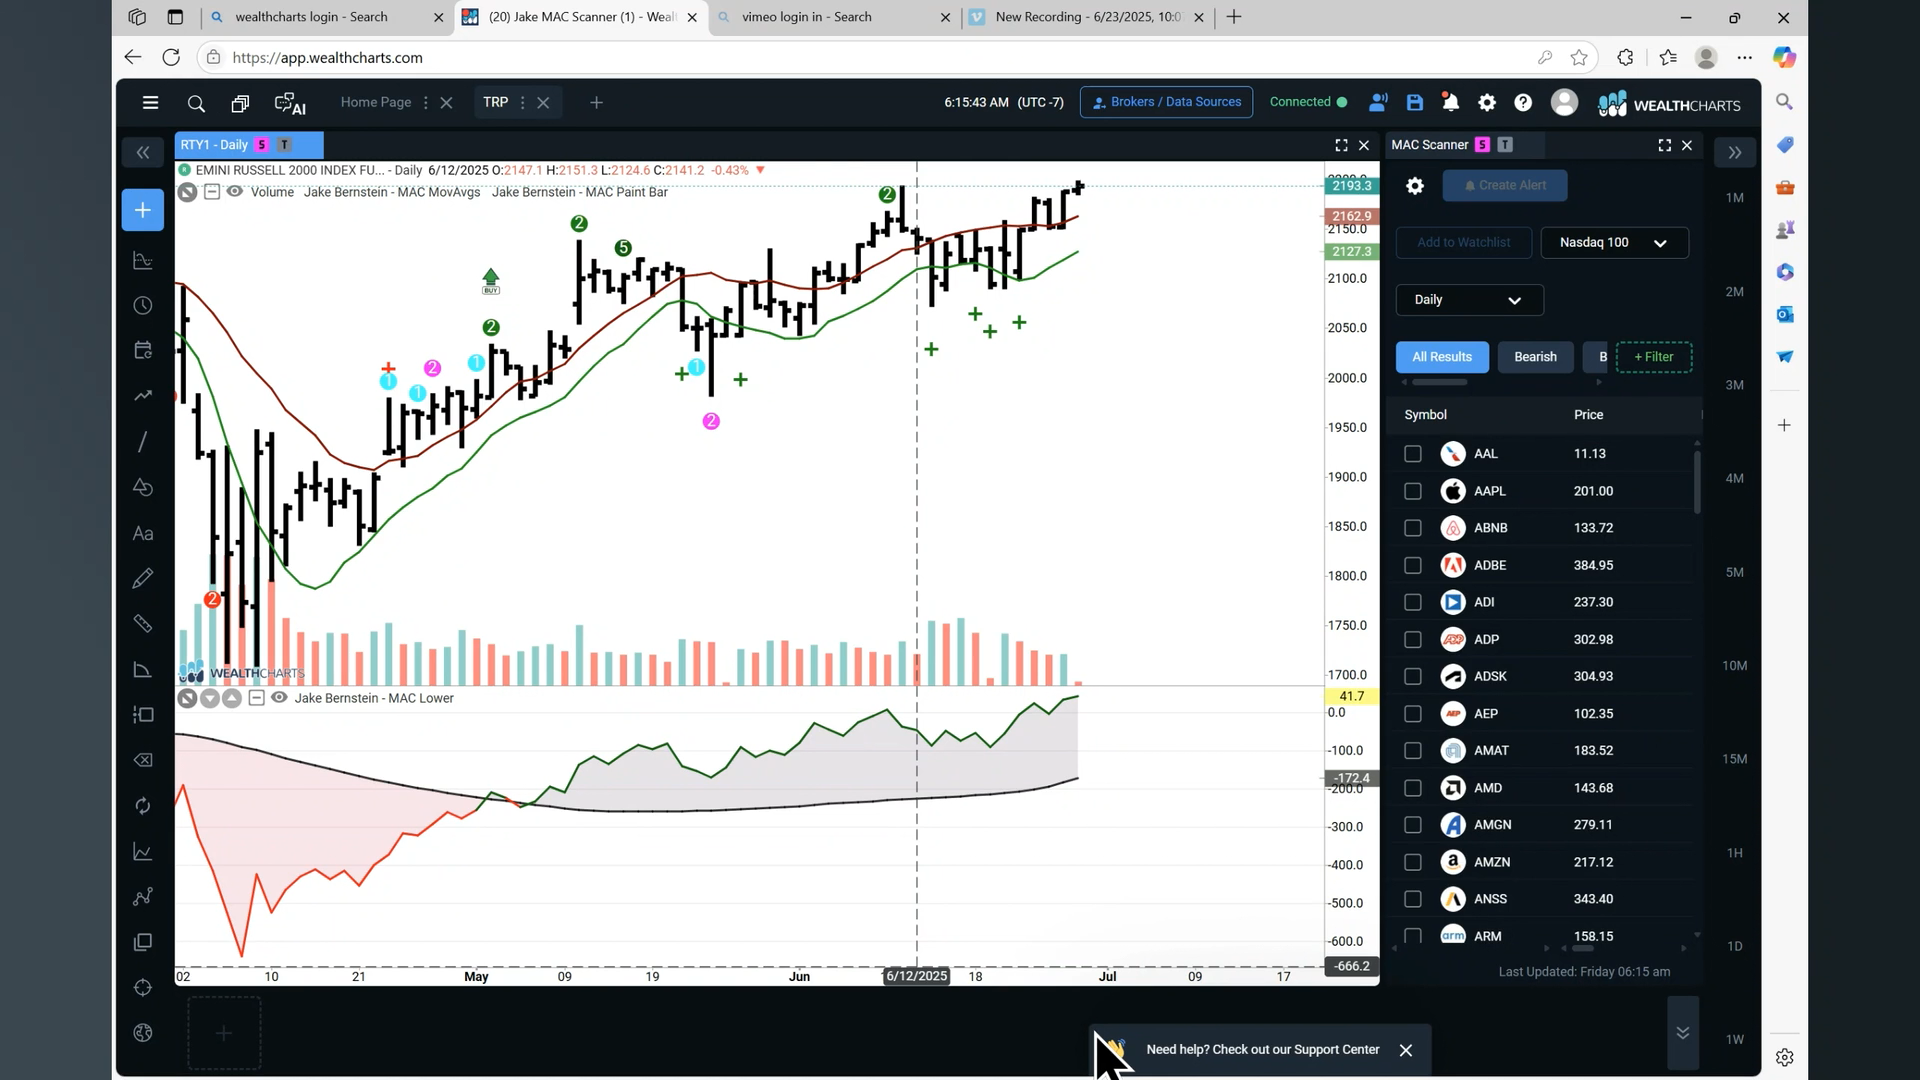Switch to the Home Page tab
1920x1080 pixels.
(x=375, y=102)
